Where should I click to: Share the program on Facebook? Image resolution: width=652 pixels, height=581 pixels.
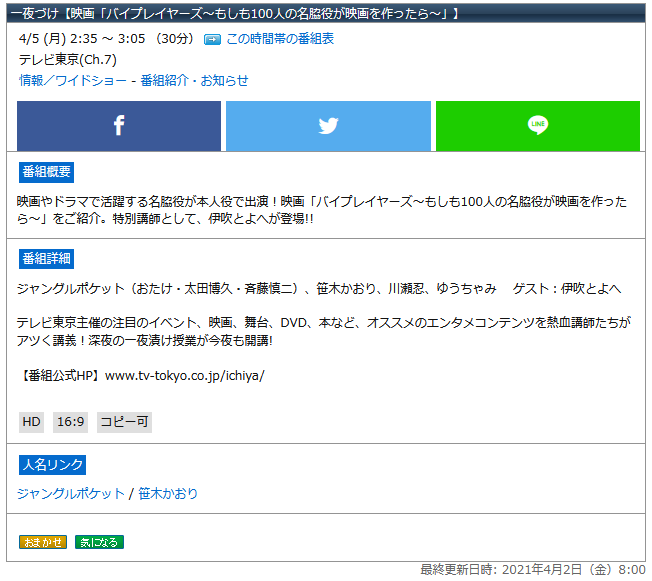pyautogui.click(x=119, y=126)
